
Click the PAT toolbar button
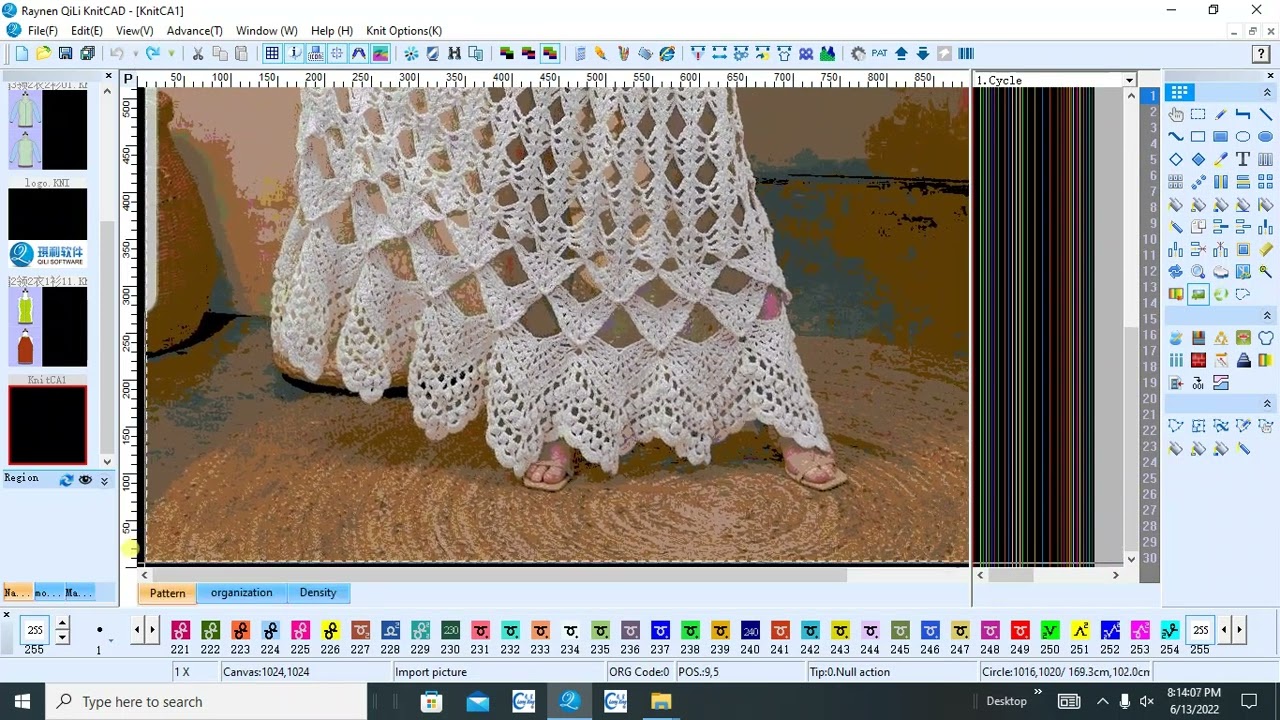[879, 54]
